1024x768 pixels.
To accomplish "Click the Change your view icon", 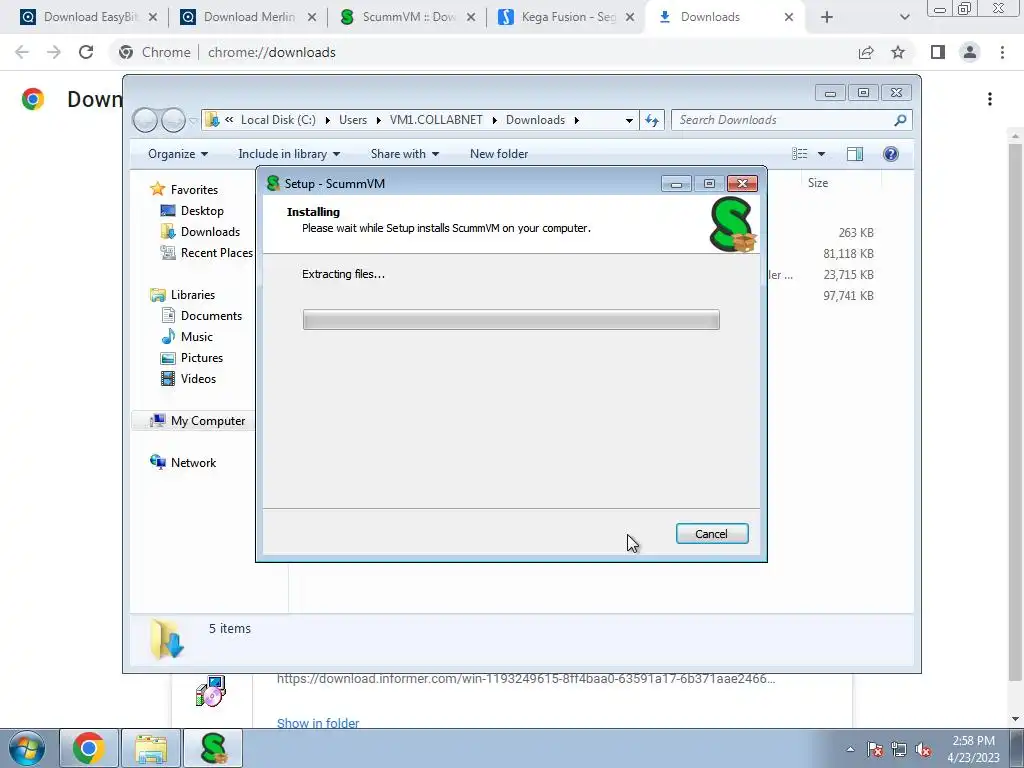I will [799, 153].
